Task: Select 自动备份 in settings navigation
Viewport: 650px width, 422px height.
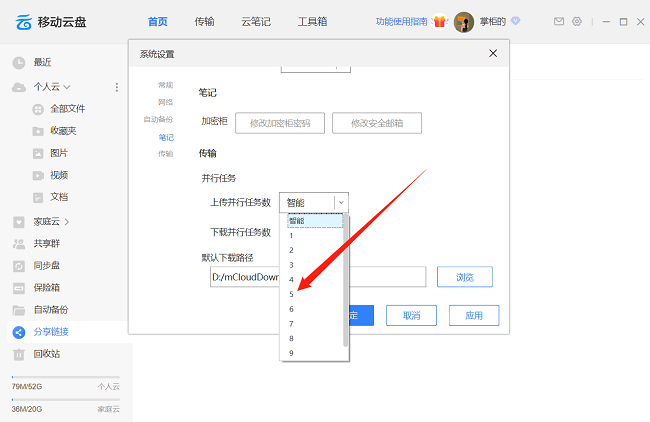Action: click(158, 119)
